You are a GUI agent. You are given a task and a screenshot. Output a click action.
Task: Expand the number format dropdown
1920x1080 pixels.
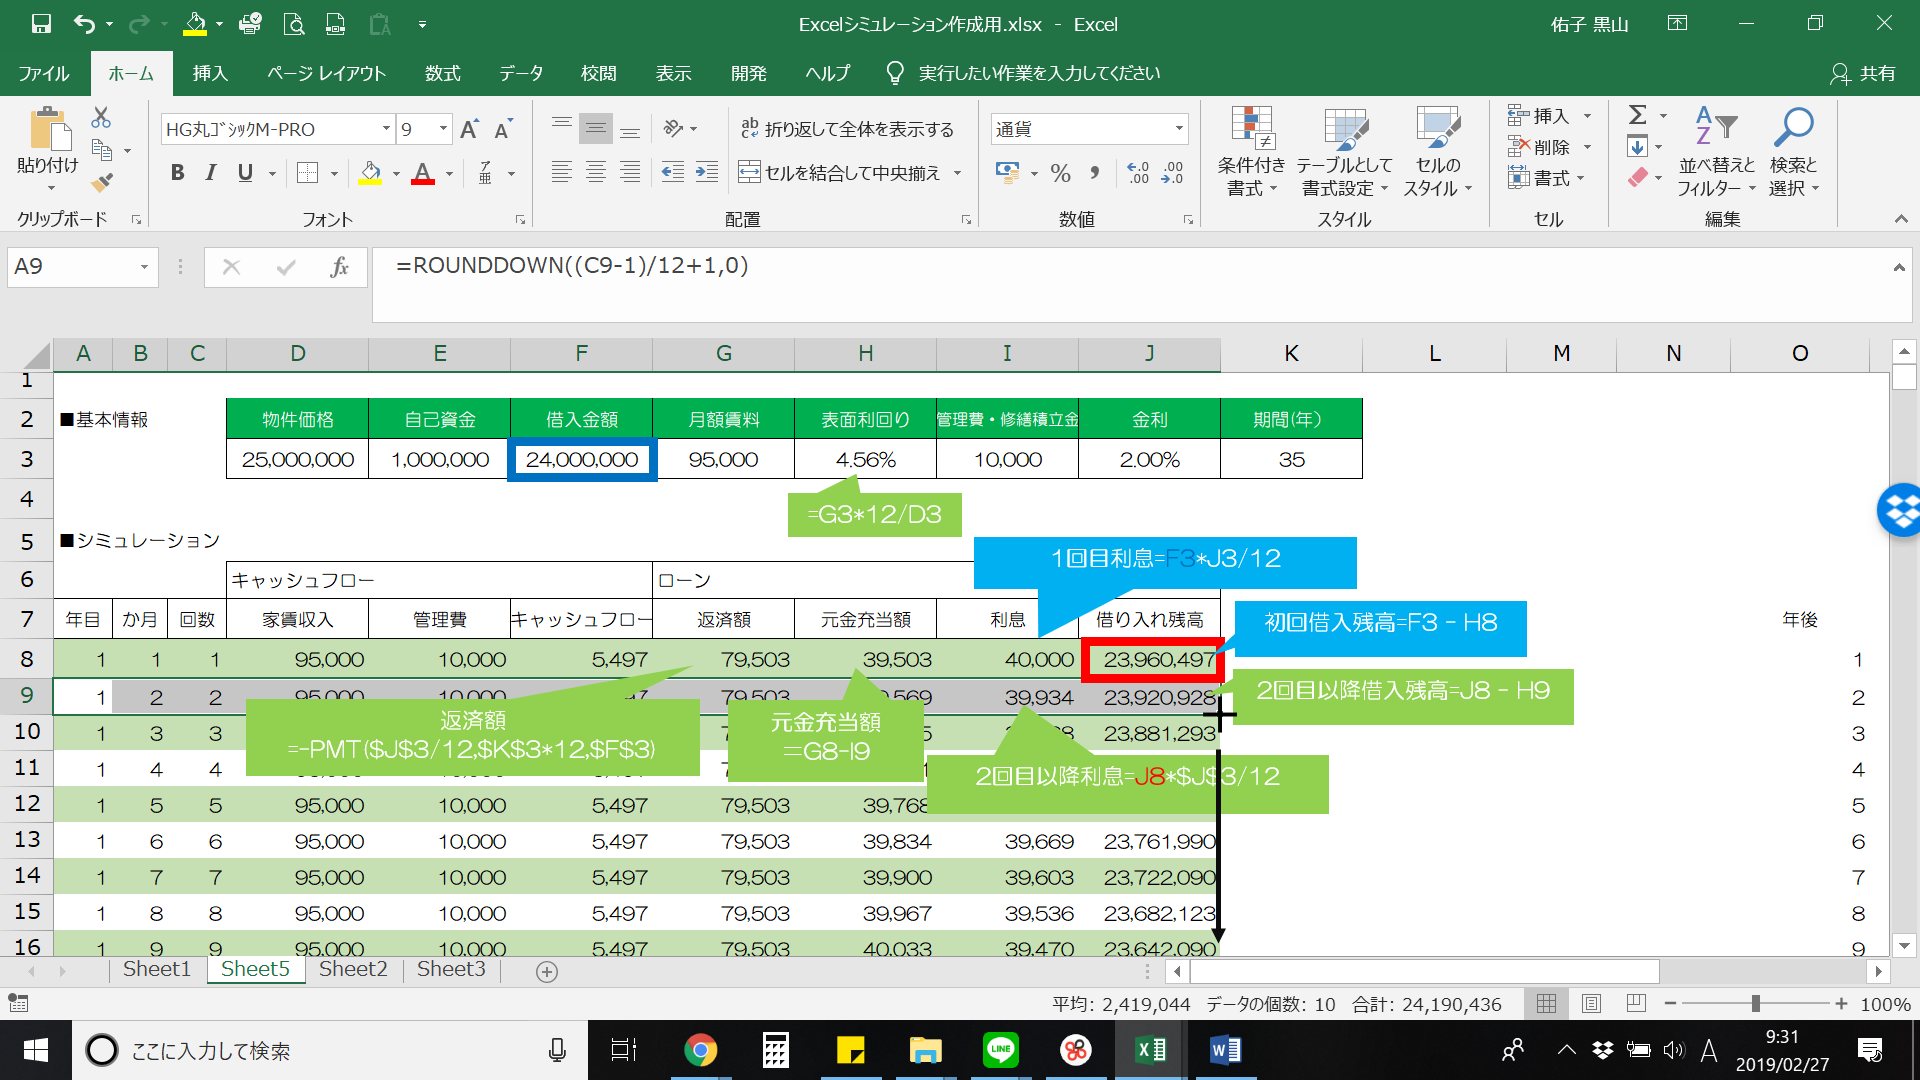coord(1179,129)
